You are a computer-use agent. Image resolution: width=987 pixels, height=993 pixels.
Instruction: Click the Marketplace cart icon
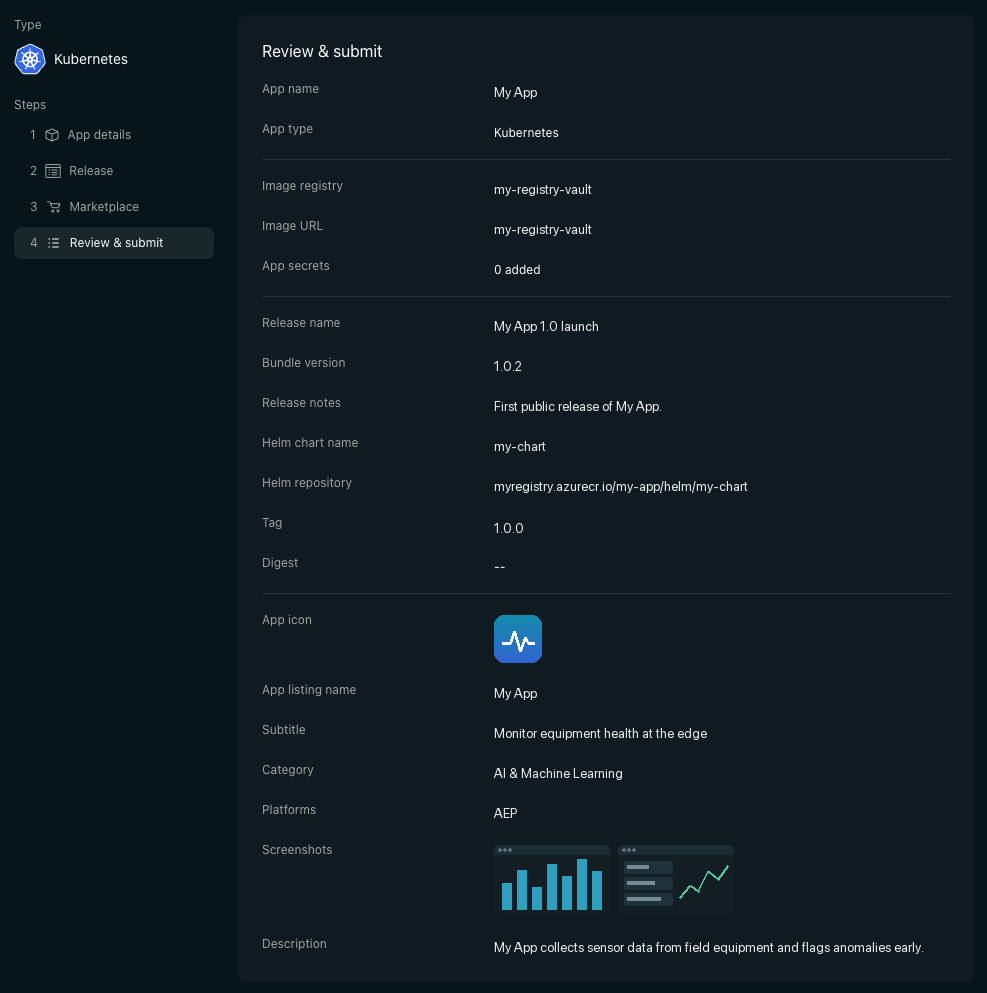pos(54,207)
